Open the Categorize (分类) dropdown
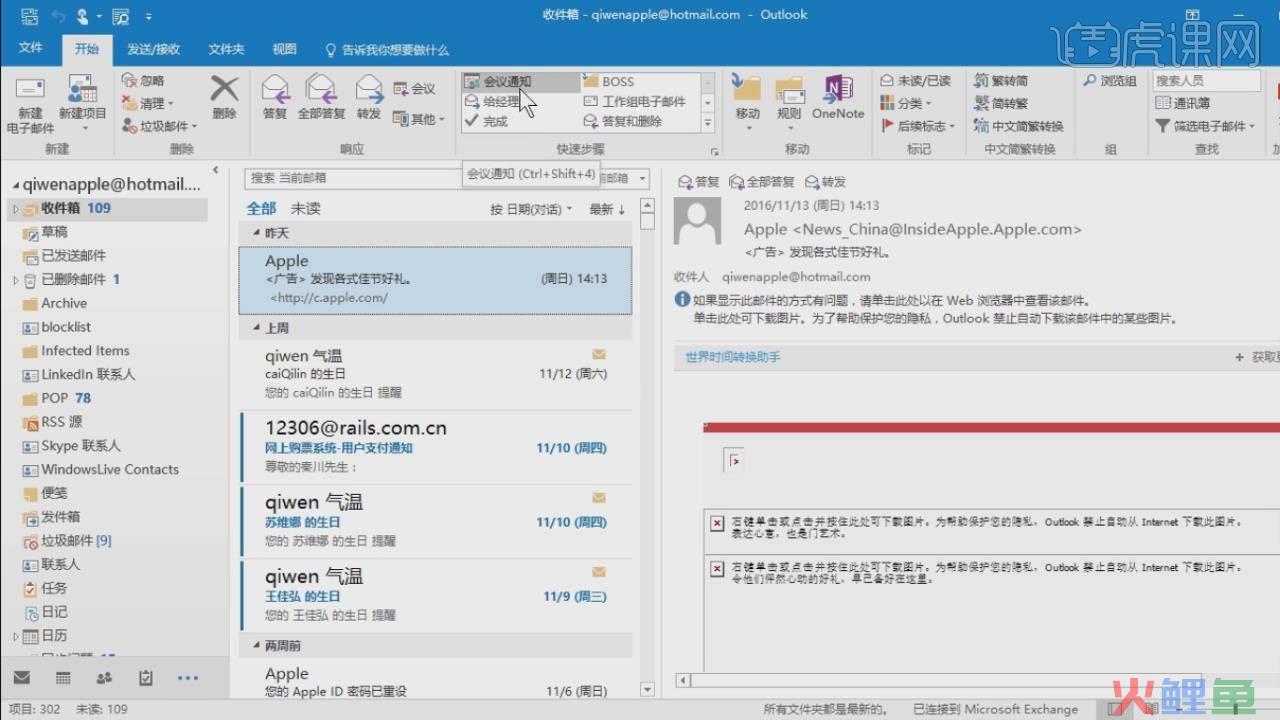This screenshot has width=1280, height=720. (x=906, y=103)
